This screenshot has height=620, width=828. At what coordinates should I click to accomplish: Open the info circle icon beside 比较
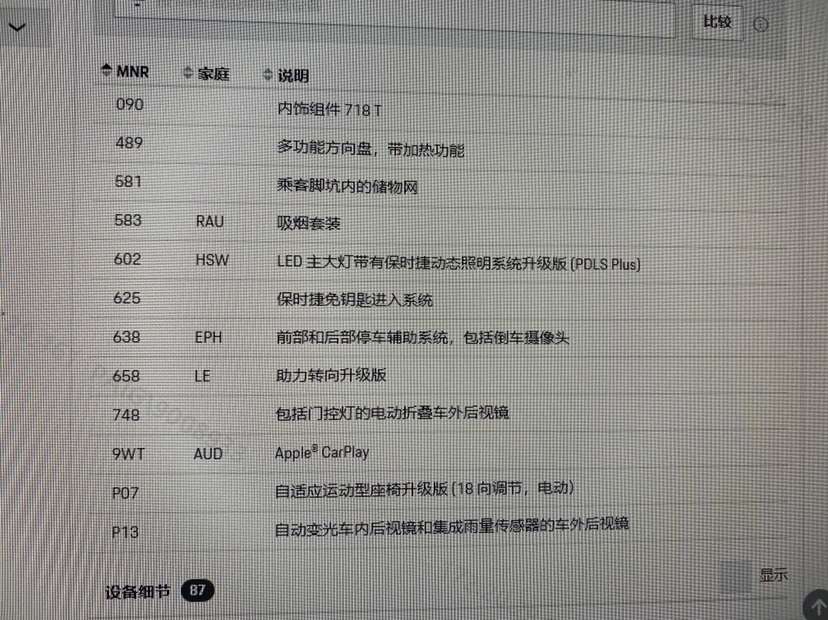click(760, 24)
